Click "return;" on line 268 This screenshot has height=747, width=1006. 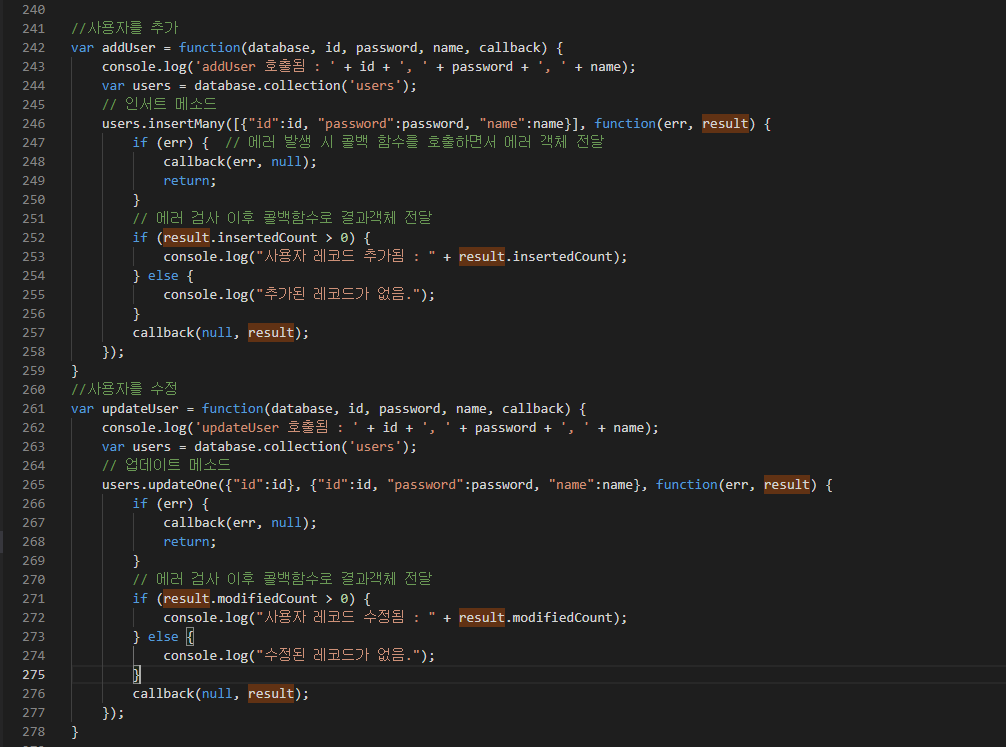point(190,542)
